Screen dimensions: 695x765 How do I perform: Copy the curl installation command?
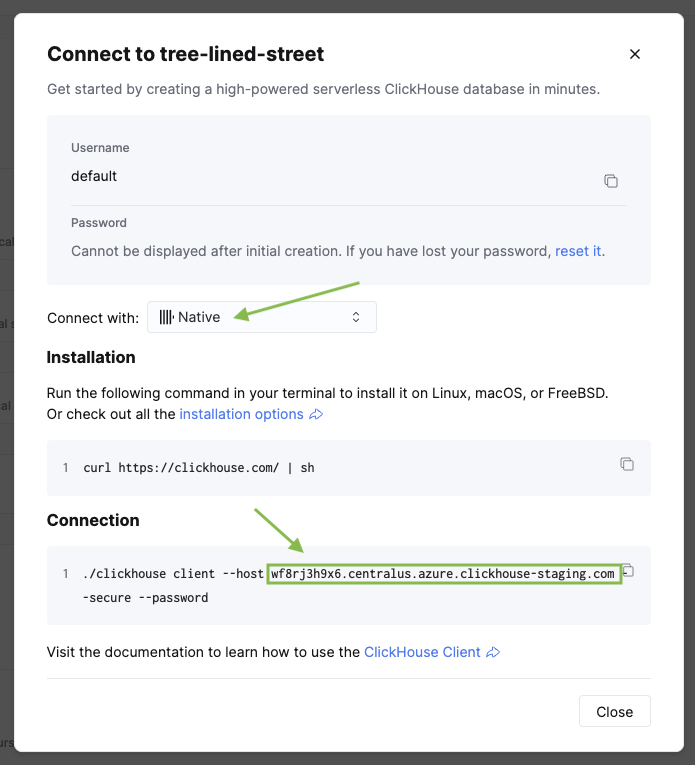pyautogui.click(x=627, y=464)
